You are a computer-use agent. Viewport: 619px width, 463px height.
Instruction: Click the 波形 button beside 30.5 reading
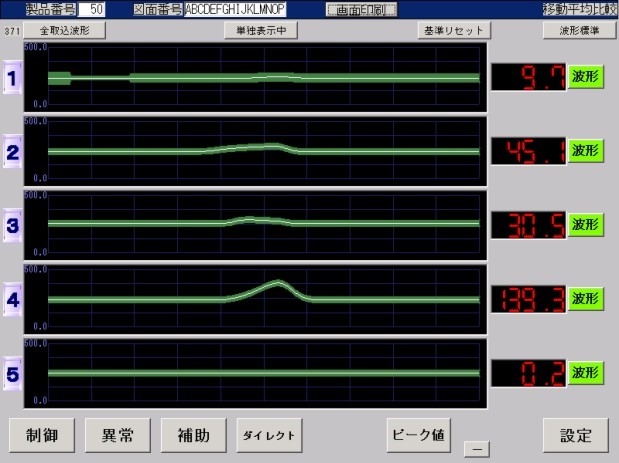tap(586, 225)
